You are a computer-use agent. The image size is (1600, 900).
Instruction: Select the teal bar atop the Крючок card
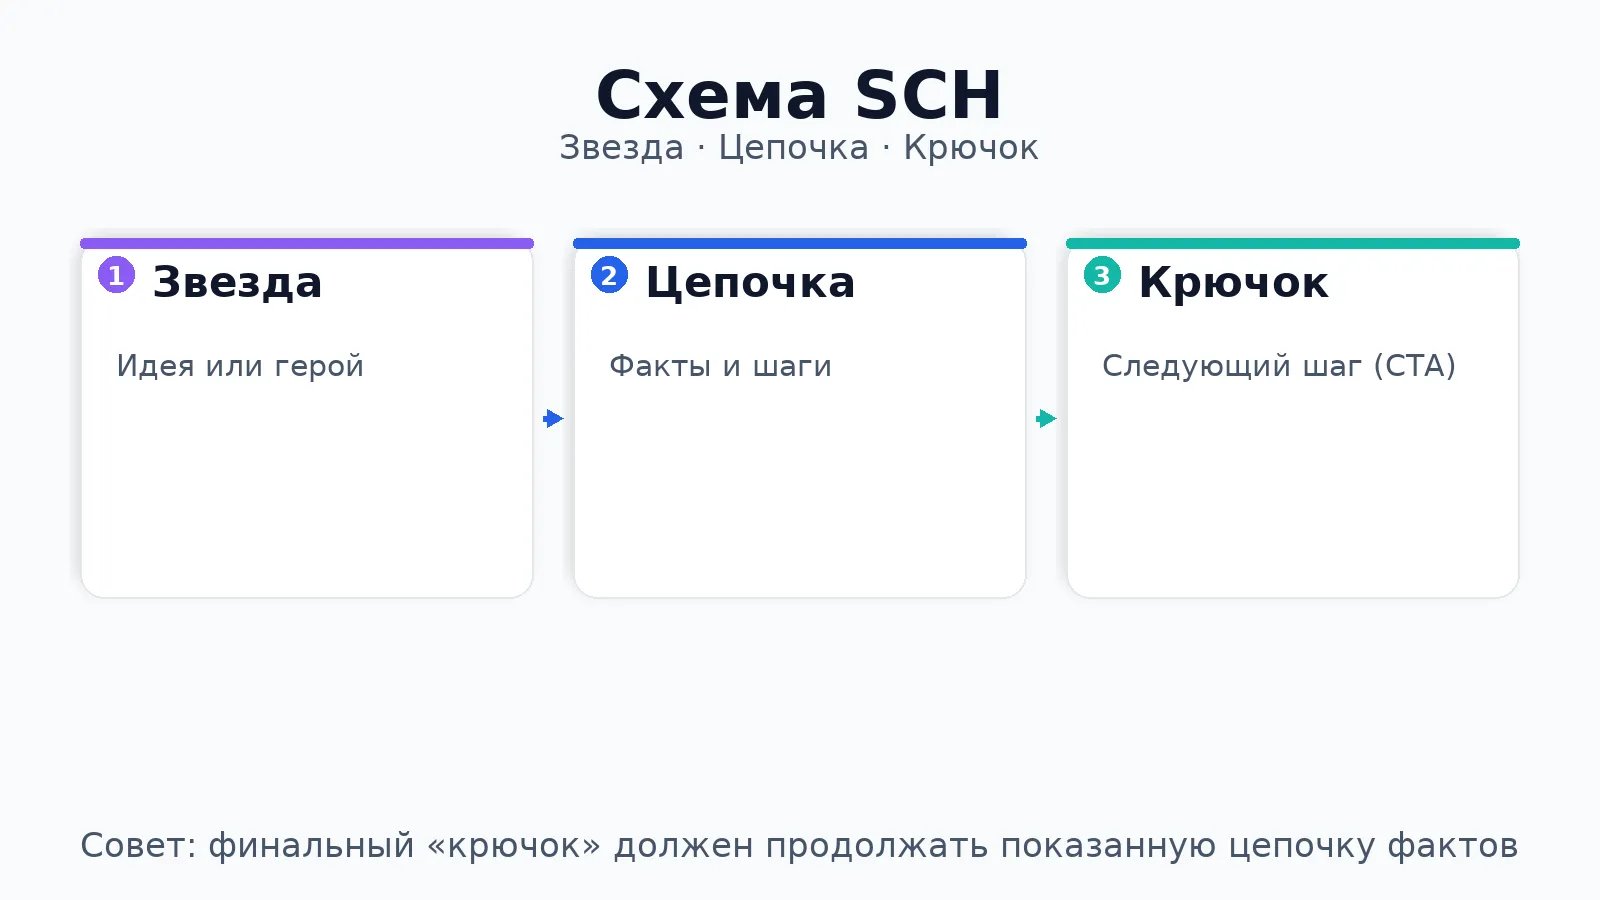tap(1293, 243)
